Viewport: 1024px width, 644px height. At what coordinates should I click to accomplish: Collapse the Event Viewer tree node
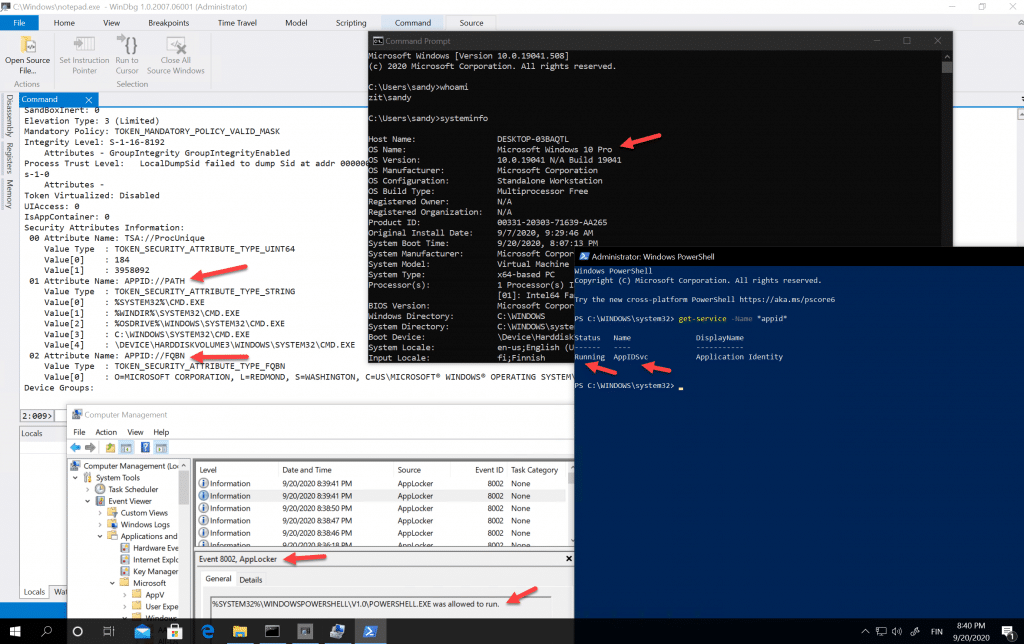[88, 501]
